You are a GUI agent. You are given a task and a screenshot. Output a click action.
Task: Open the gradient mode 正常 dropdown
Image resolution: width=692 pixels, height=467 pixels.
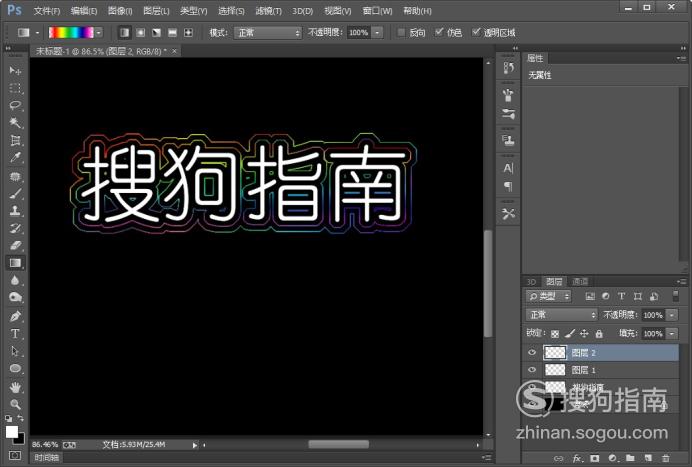(268, 33)
